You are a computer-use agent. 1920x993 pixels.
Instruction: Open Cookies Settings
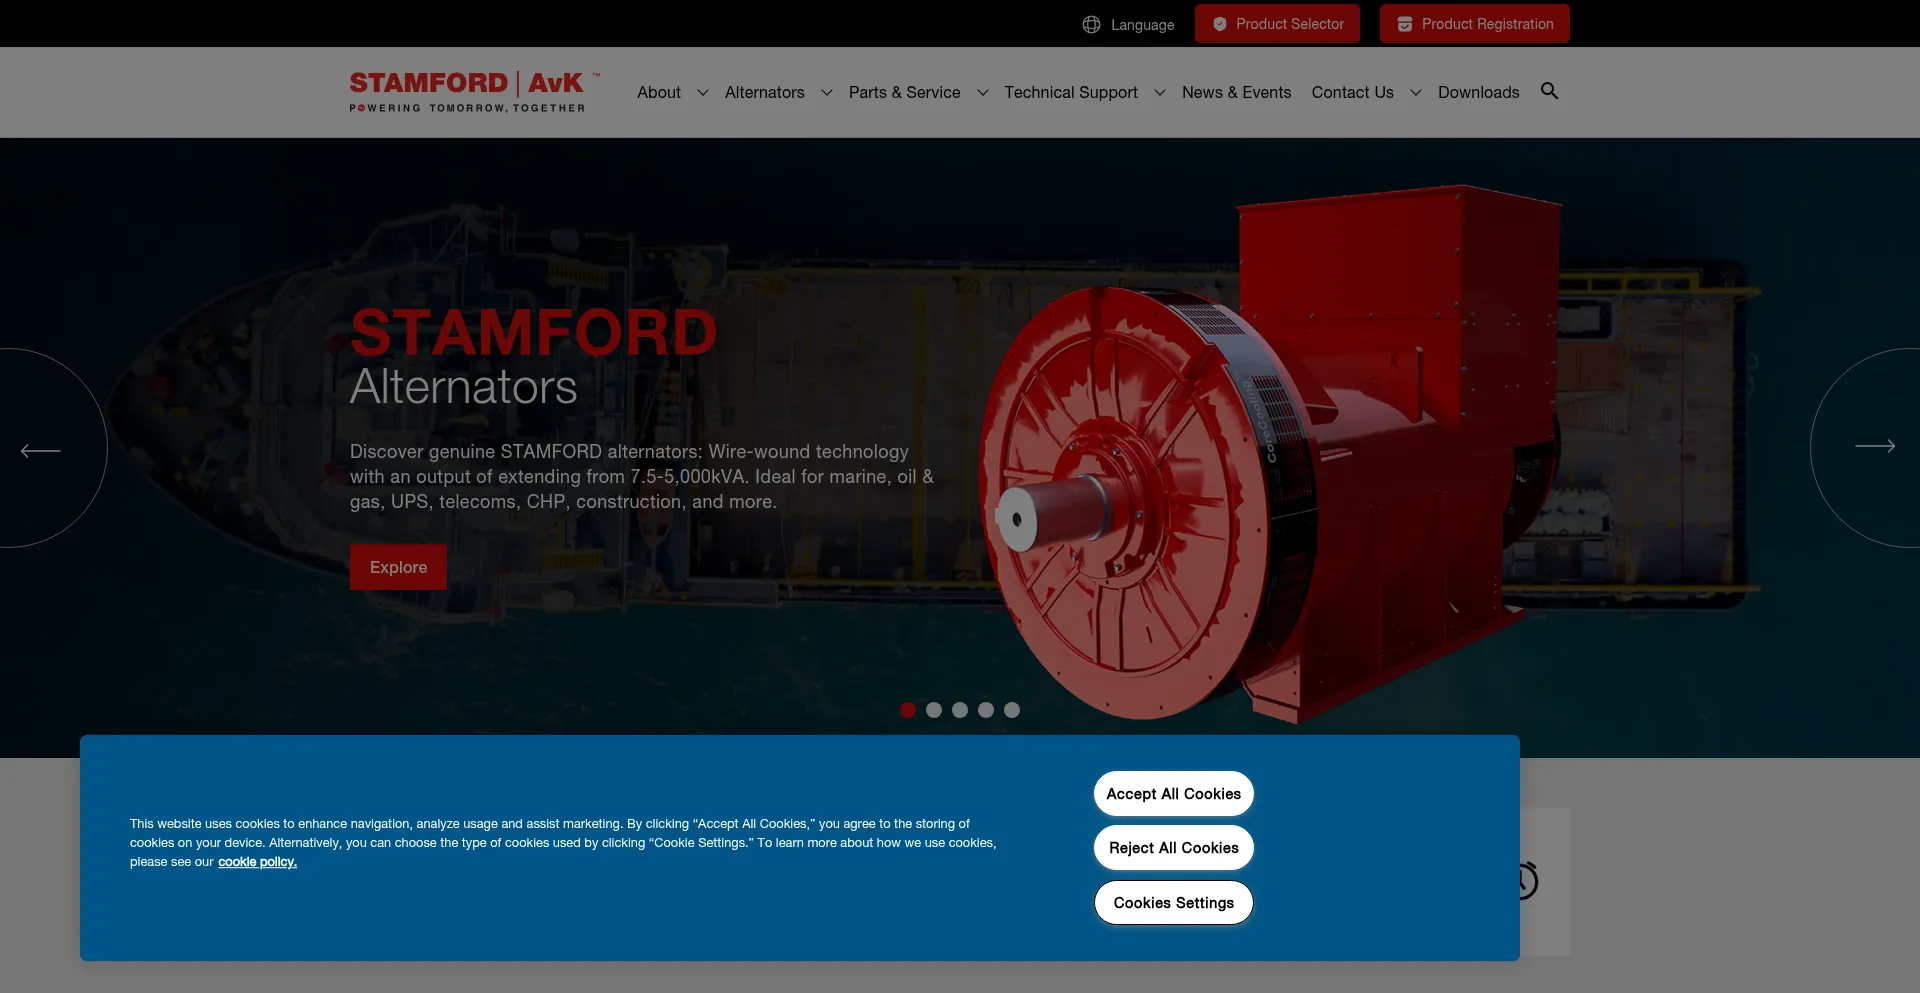(1173, 903)
